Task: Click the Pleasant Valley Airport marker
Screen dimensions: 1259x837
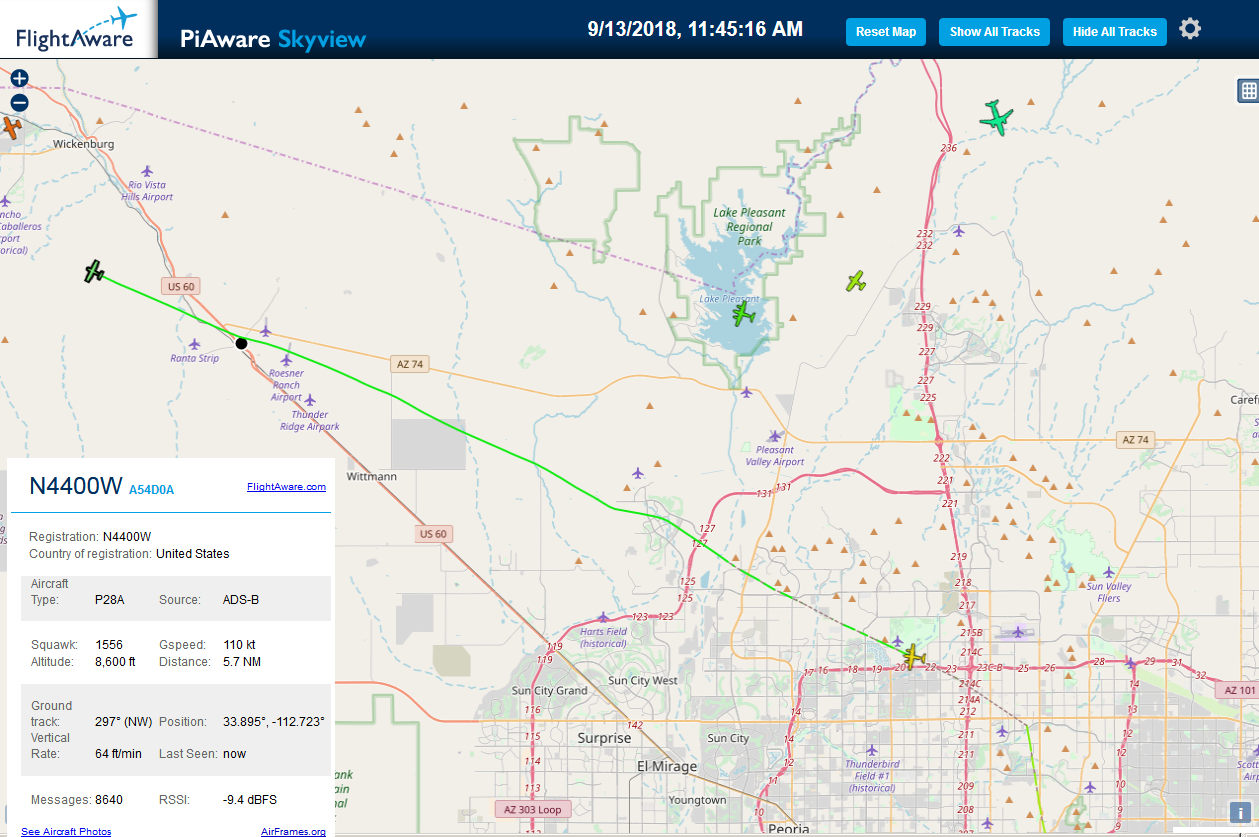Action: (x=774, y=436)
